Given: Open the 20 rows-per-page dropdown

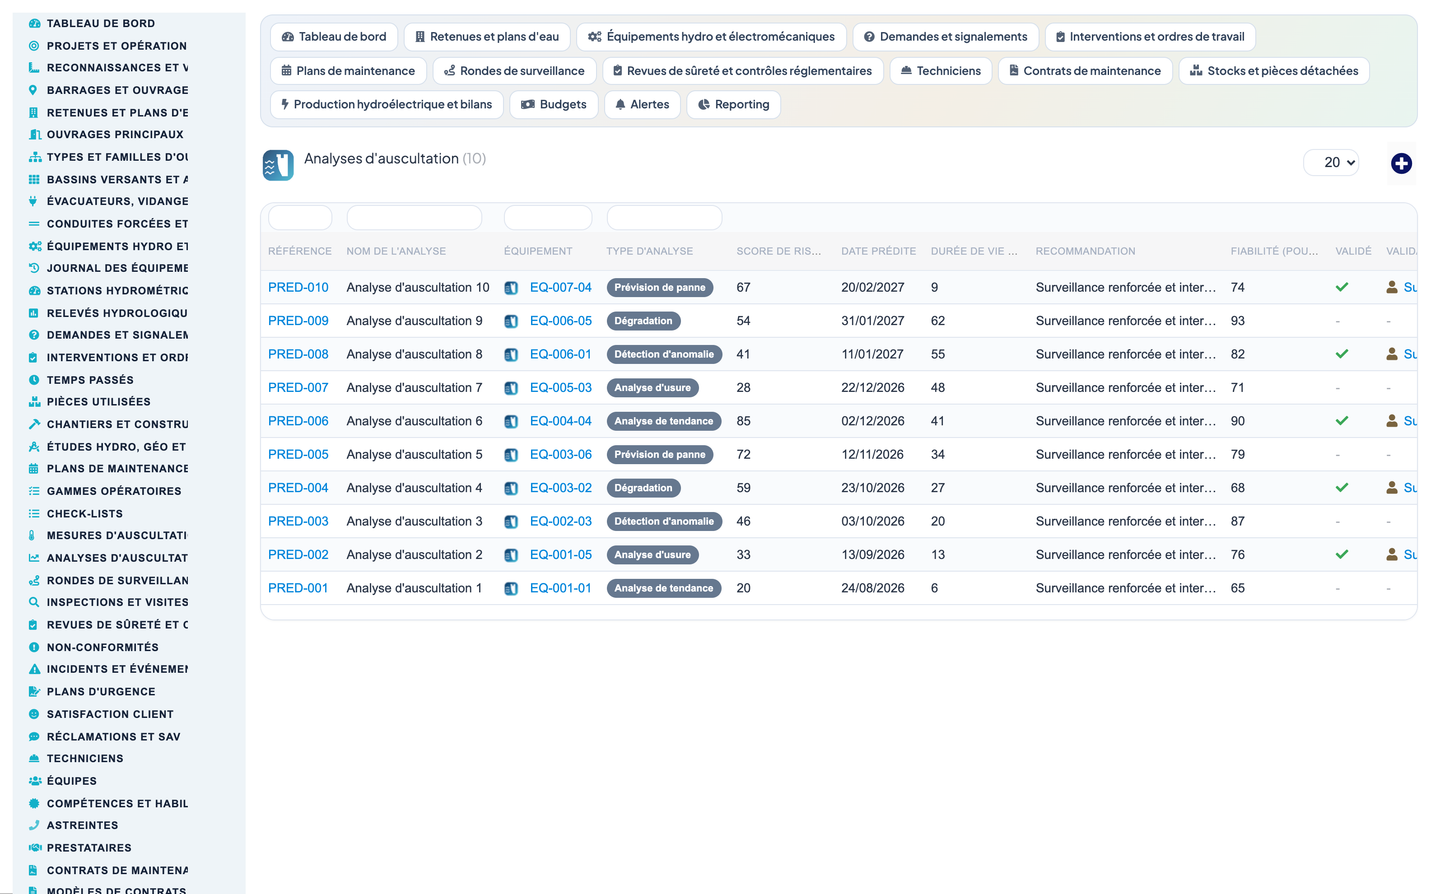Looking at the screenshot, I should click(x=1331, y=162).
